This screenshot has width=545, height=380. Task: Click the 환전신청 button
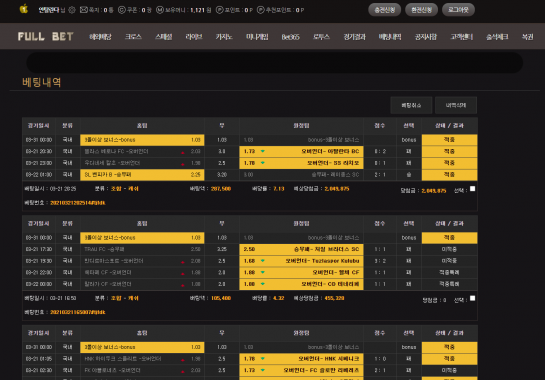click(421, 10)
